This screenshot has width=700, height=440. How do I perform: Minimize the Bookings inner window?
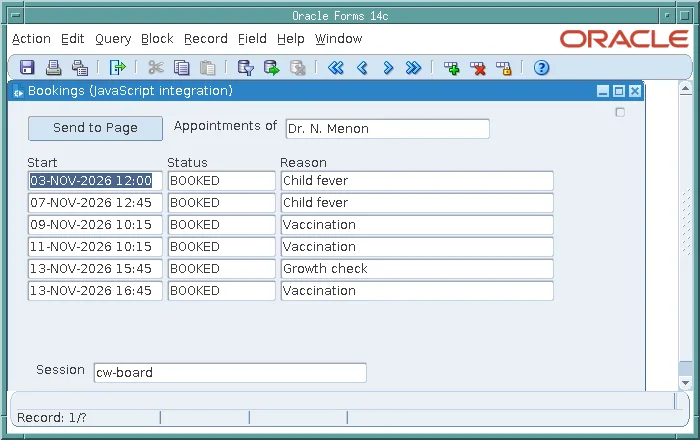click(x=603, y=91)
